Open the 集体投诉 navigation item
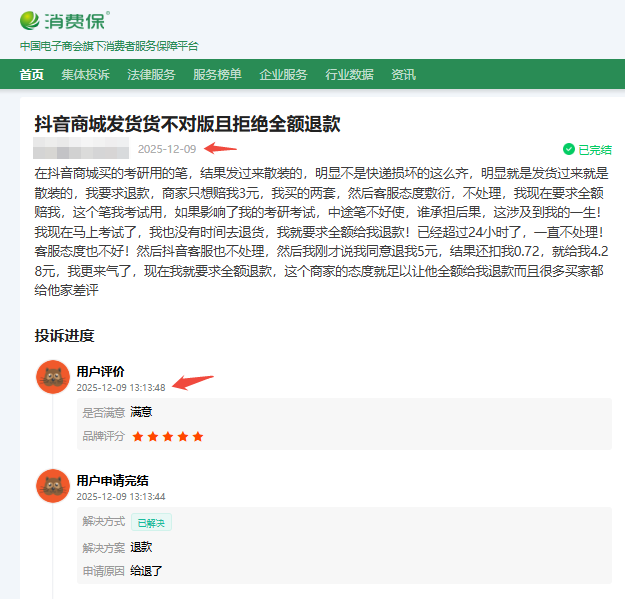This screenshot has width=625, height=599. point(85,74)
